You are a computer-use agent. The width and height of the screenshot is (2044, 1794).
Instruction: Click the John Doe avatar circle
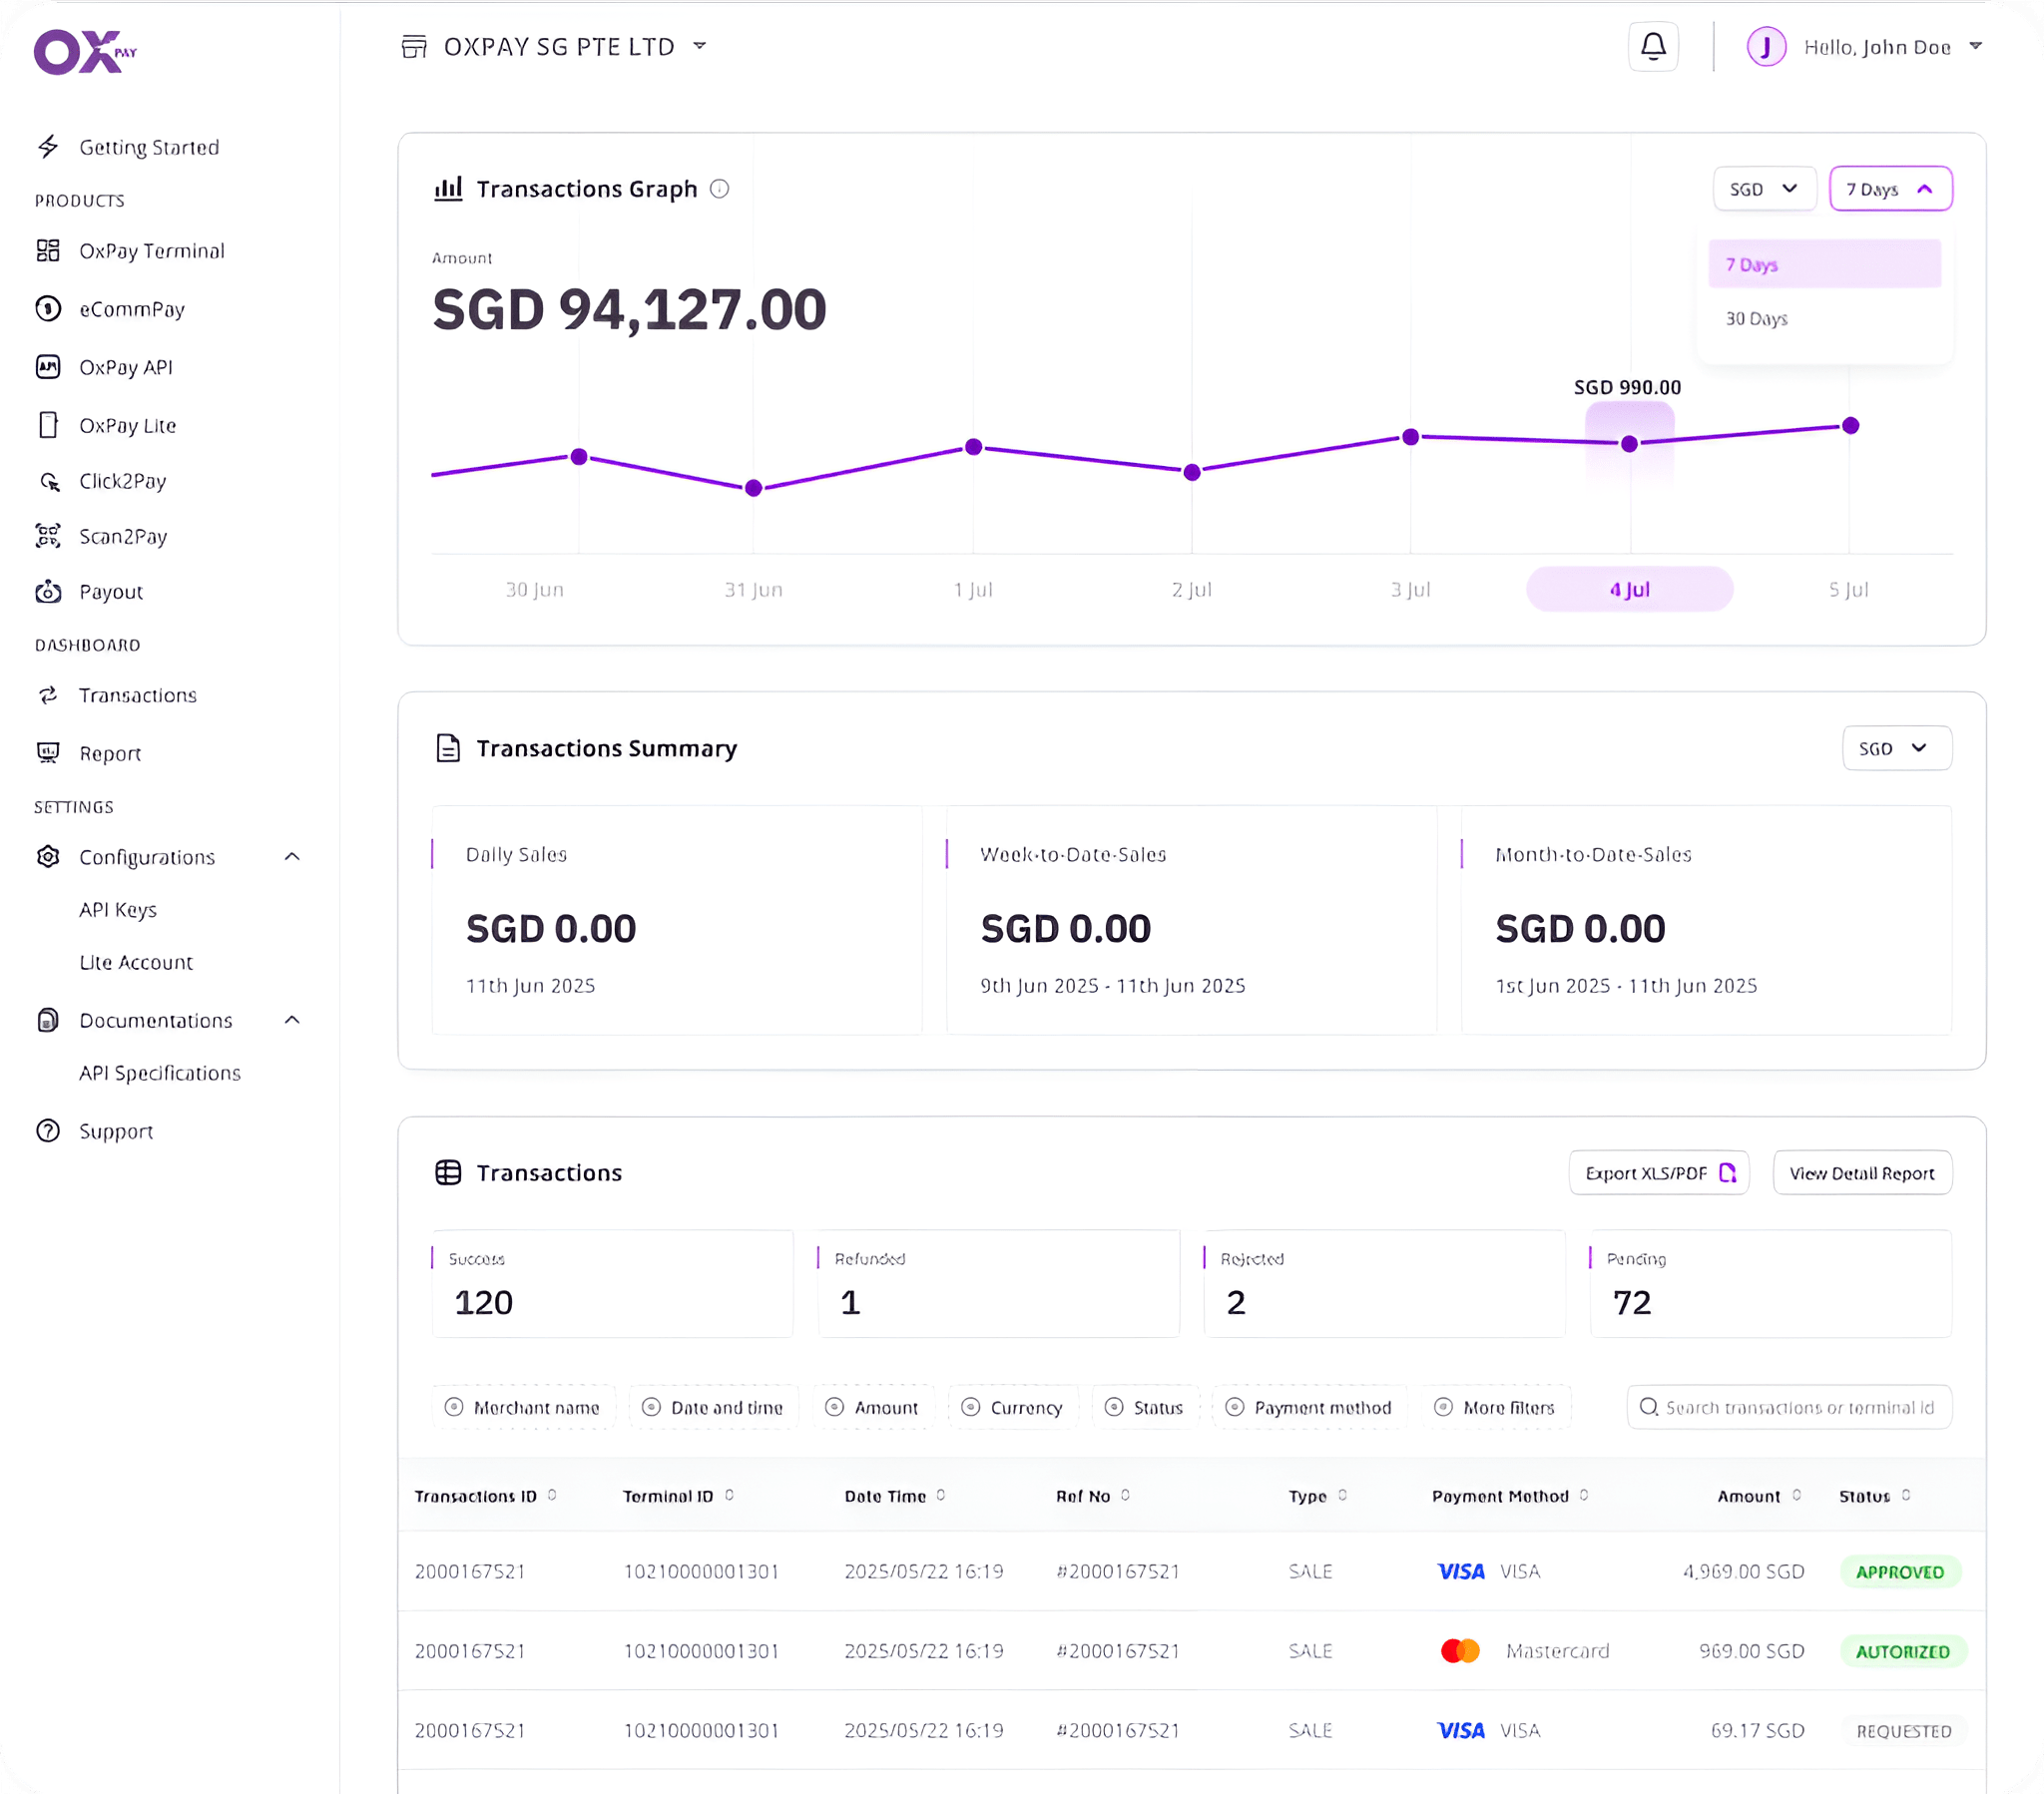coord(1766,47)
